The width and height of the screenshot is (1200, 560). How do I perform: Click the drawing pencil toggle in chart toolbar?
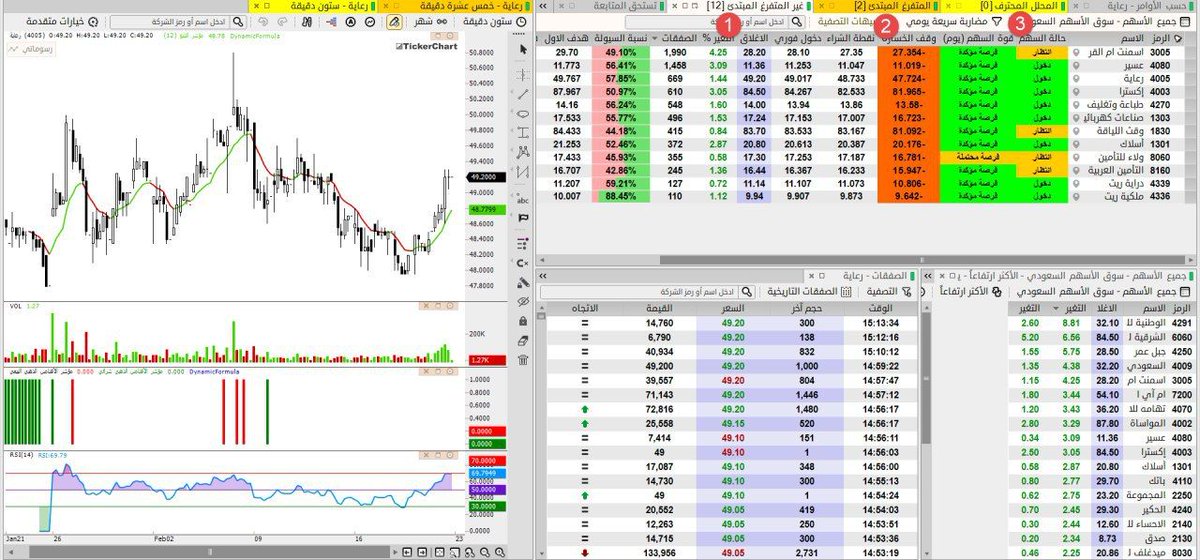point(393,21)
